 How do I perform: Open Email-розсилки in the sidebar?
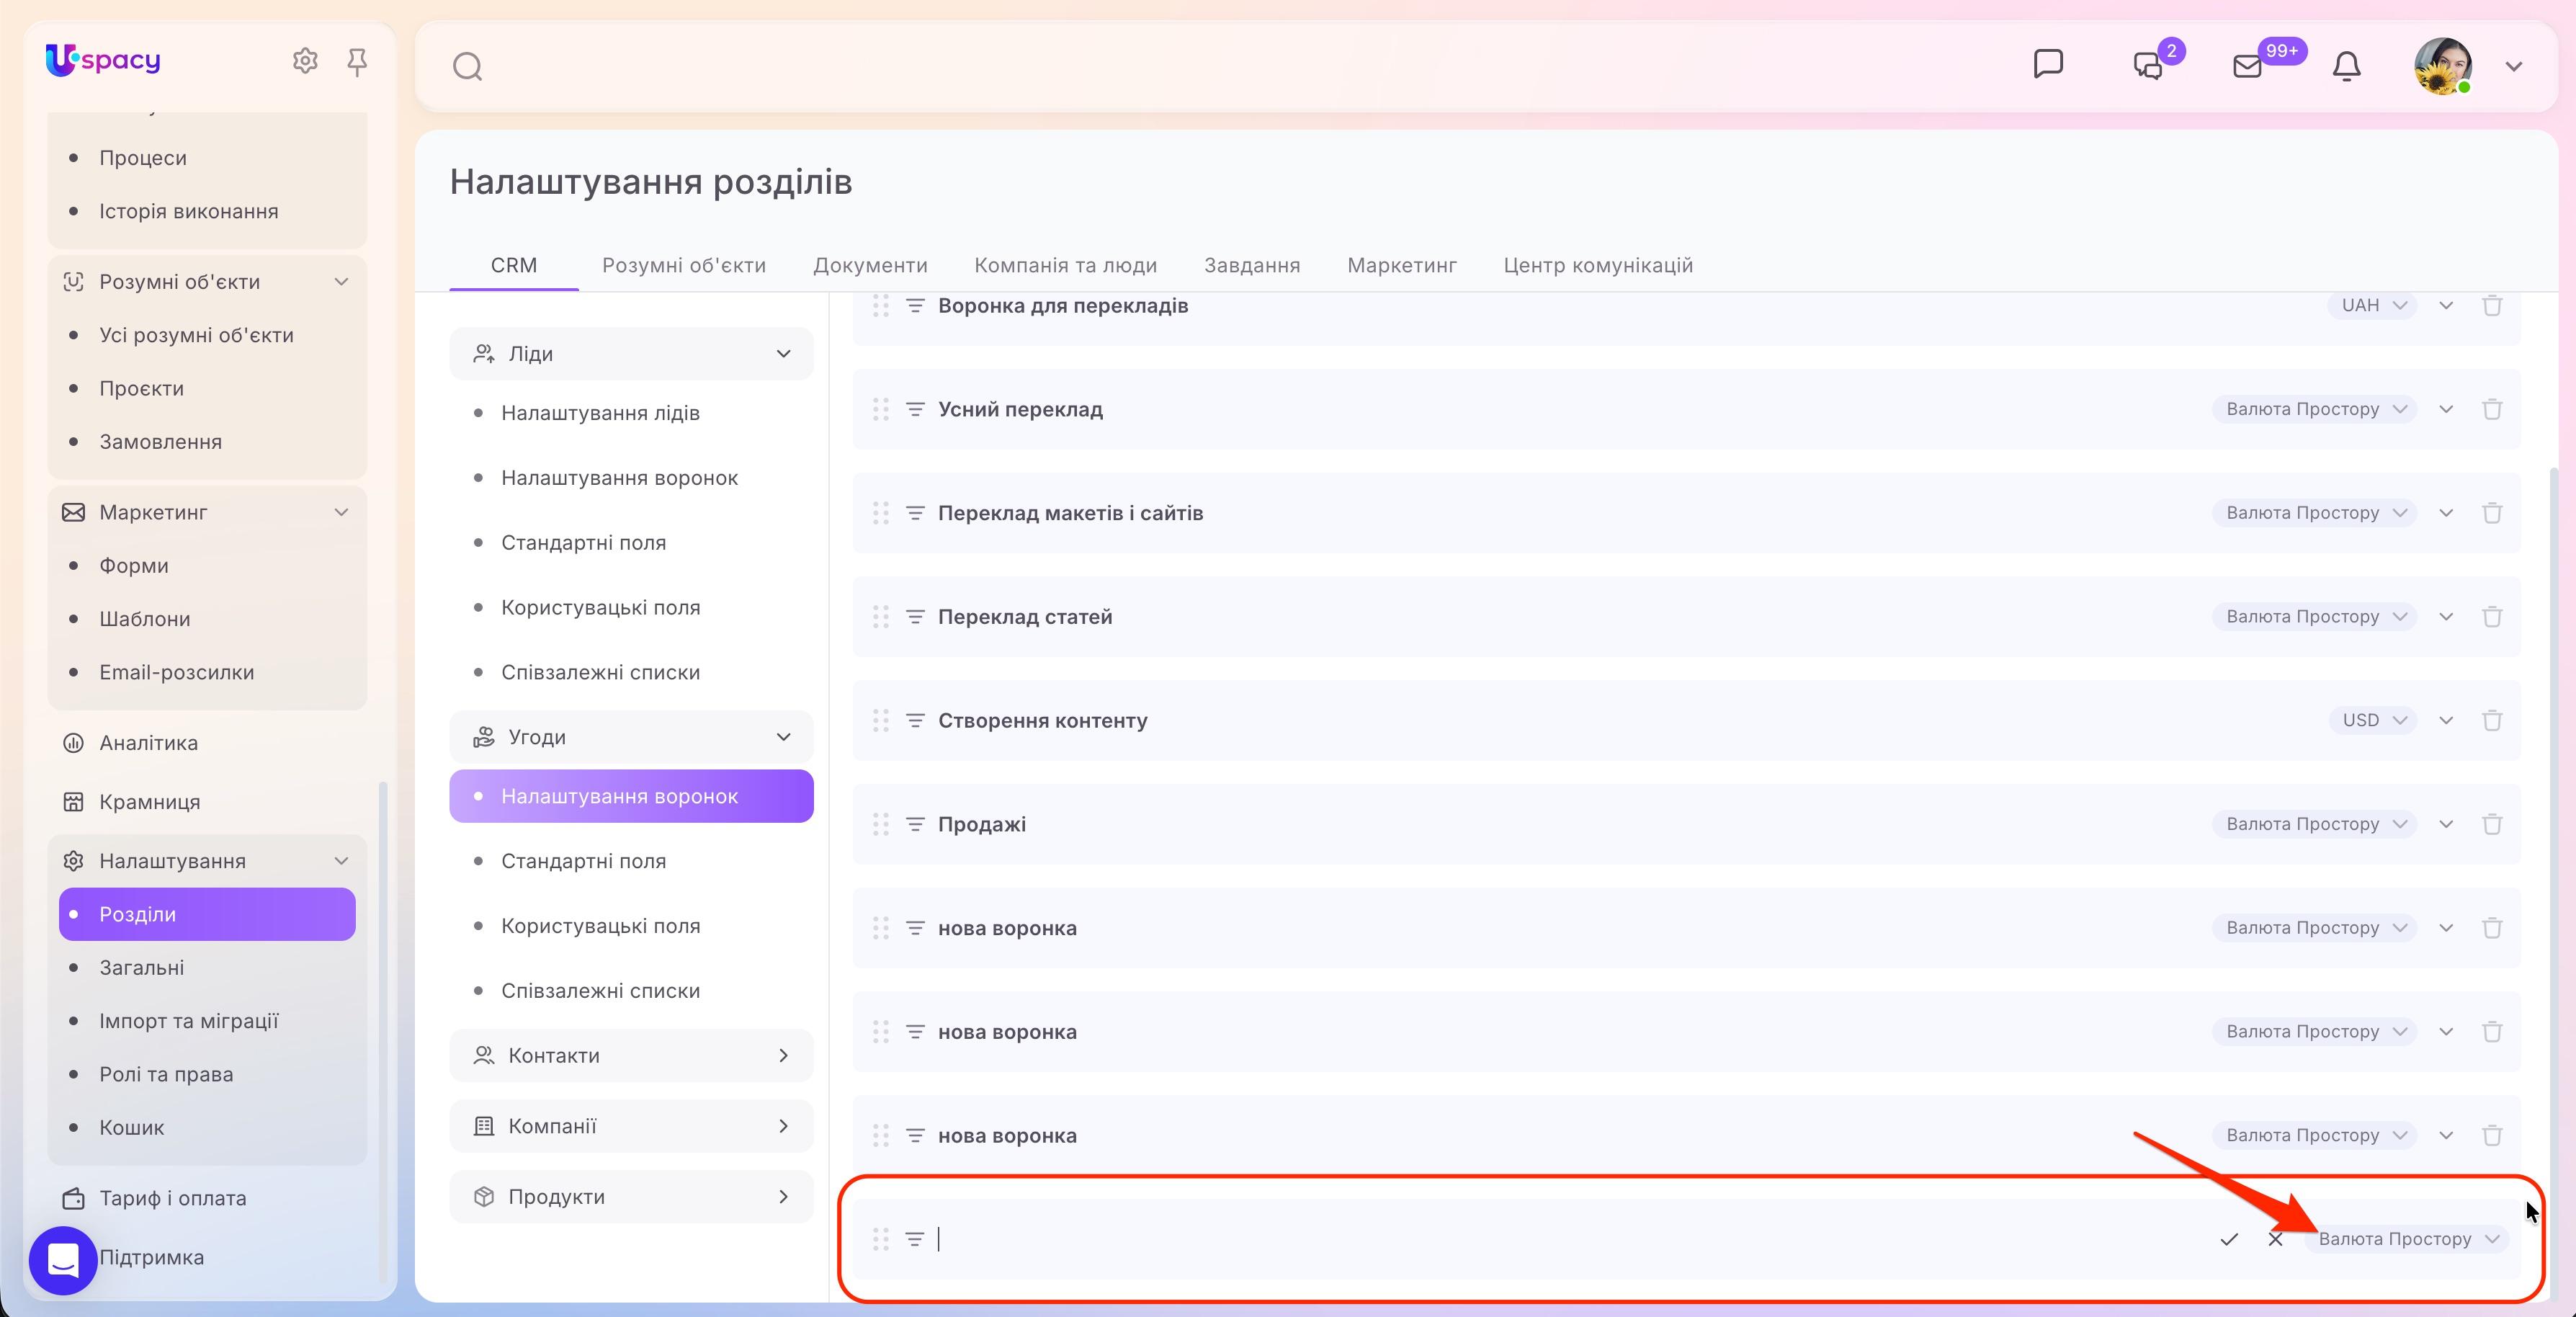[176, 672]
